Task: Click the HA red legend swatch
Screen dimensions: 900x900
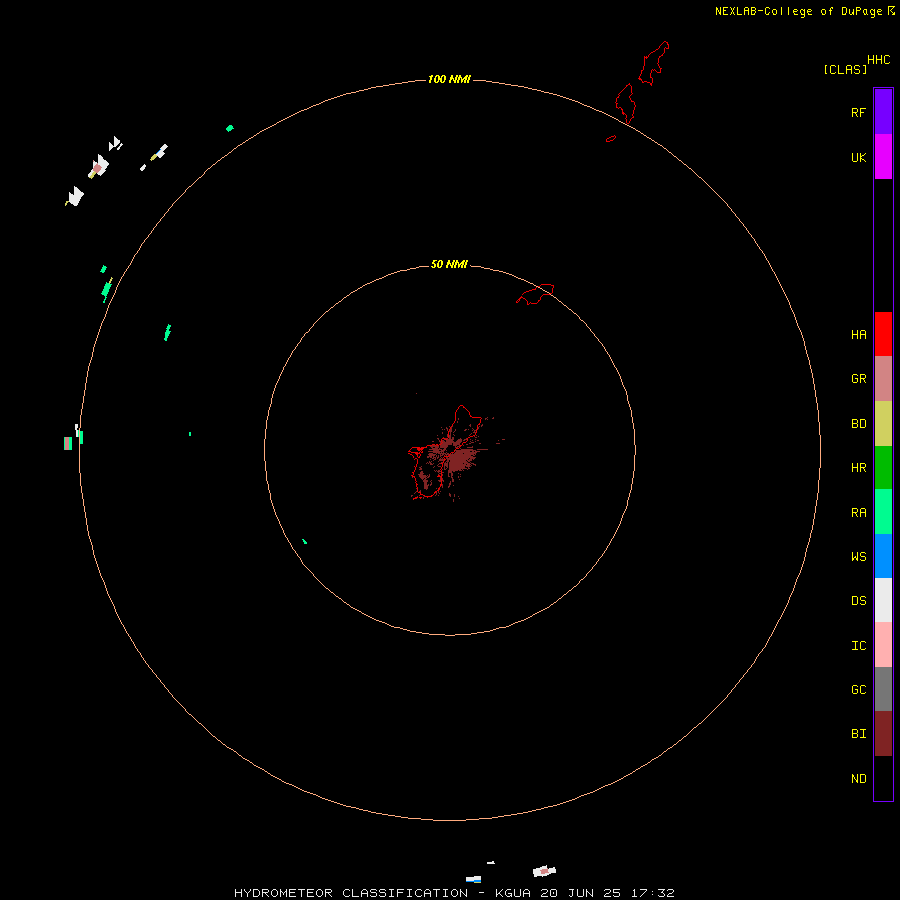Action: coord(883,334)
